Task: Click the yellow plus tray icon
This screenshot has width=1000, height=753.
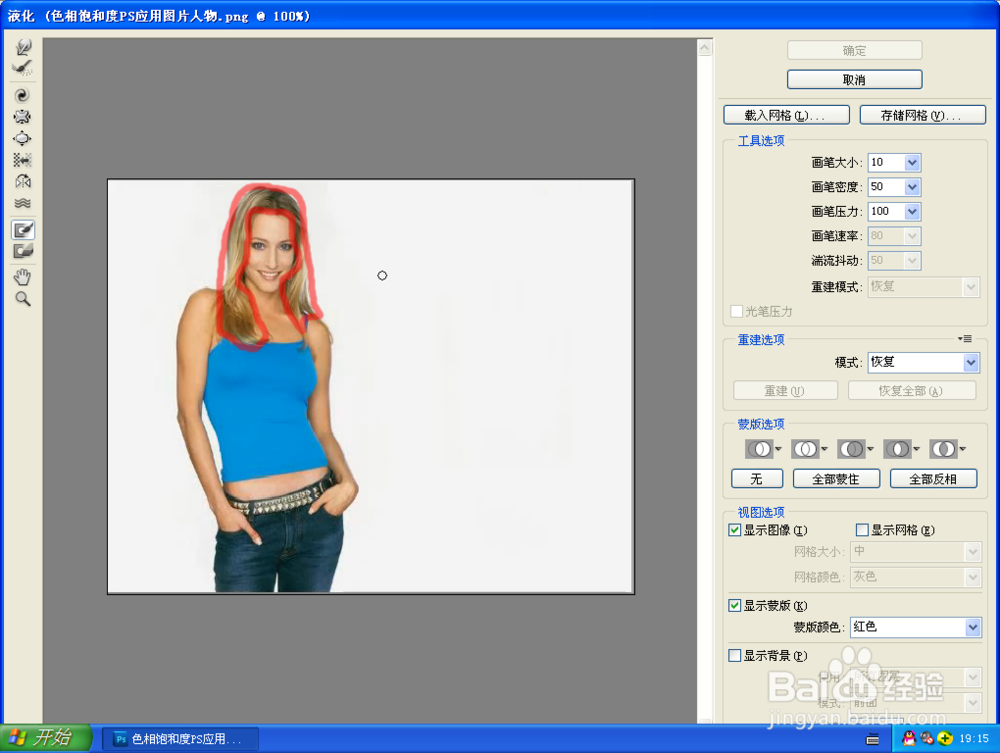Action: (x=945, y=738)
